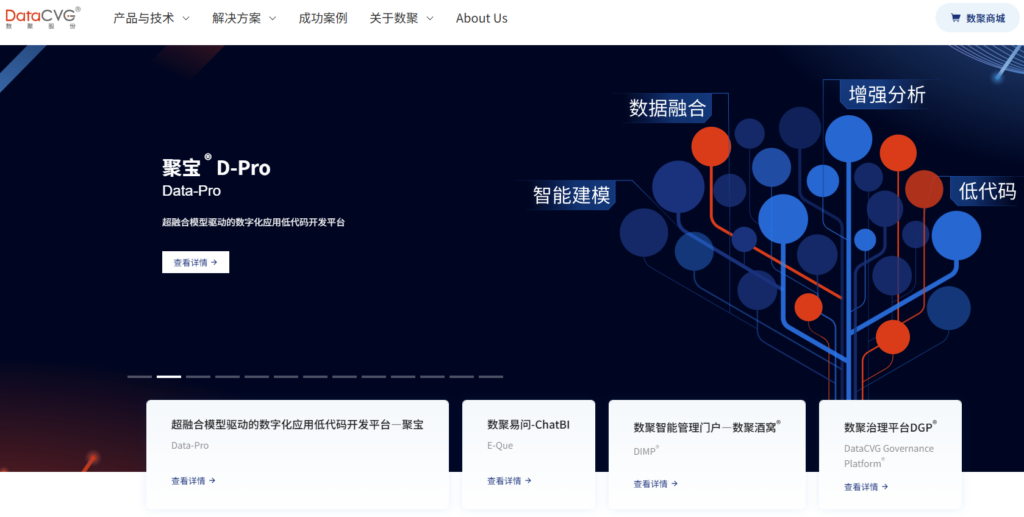Jump to the tenth carousel slide indicator

pos(403,377)
